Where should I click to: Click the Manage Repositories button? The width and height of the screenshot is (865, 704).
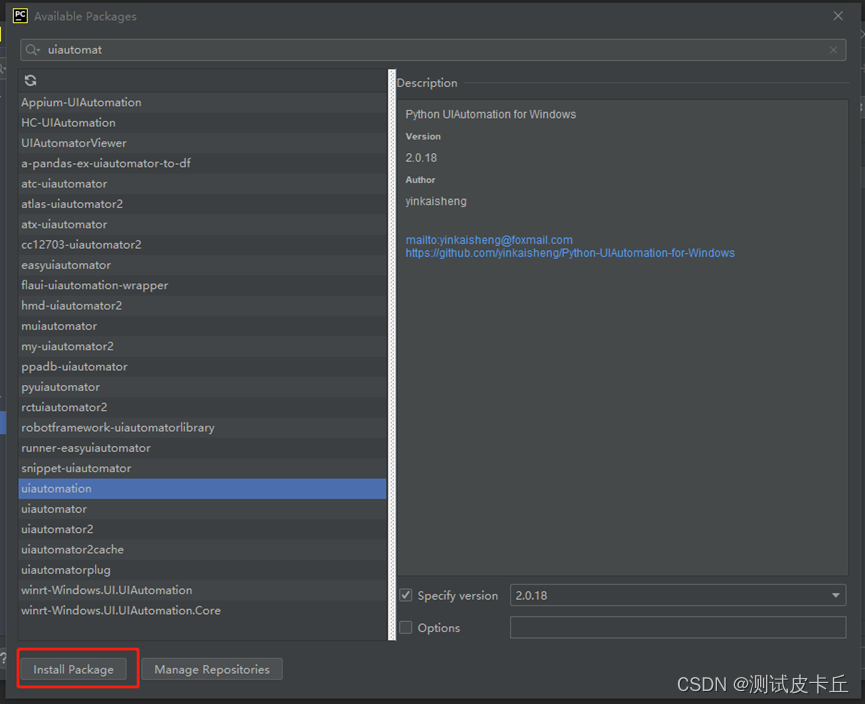212,669
